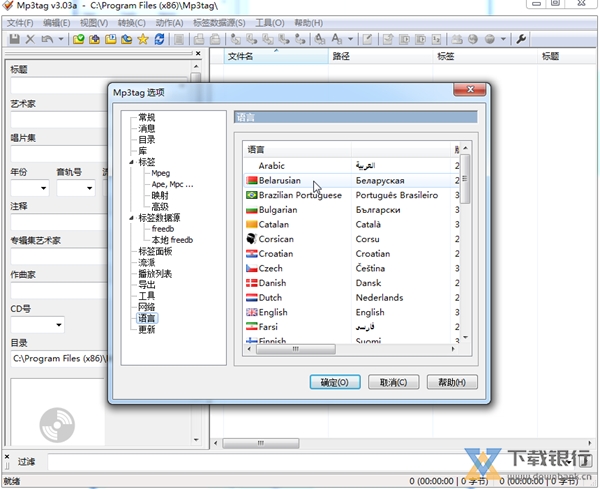
Task: Select the Czech flag icon
Action: 251,268
